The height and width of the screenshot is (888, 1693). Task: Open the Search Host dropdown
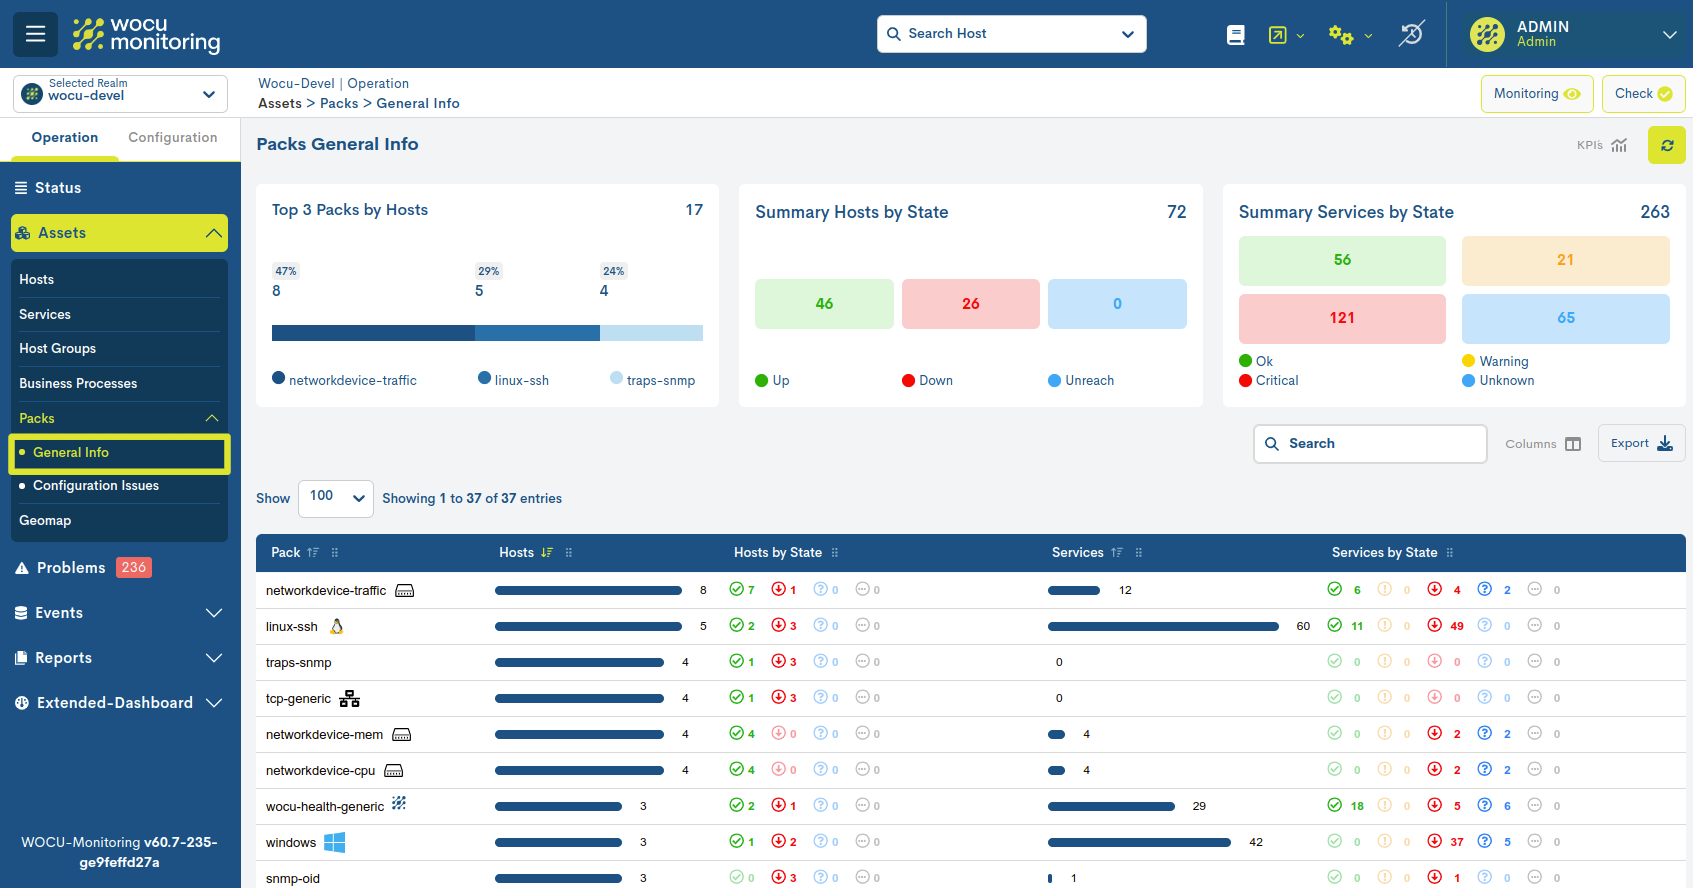[1012, 34]
